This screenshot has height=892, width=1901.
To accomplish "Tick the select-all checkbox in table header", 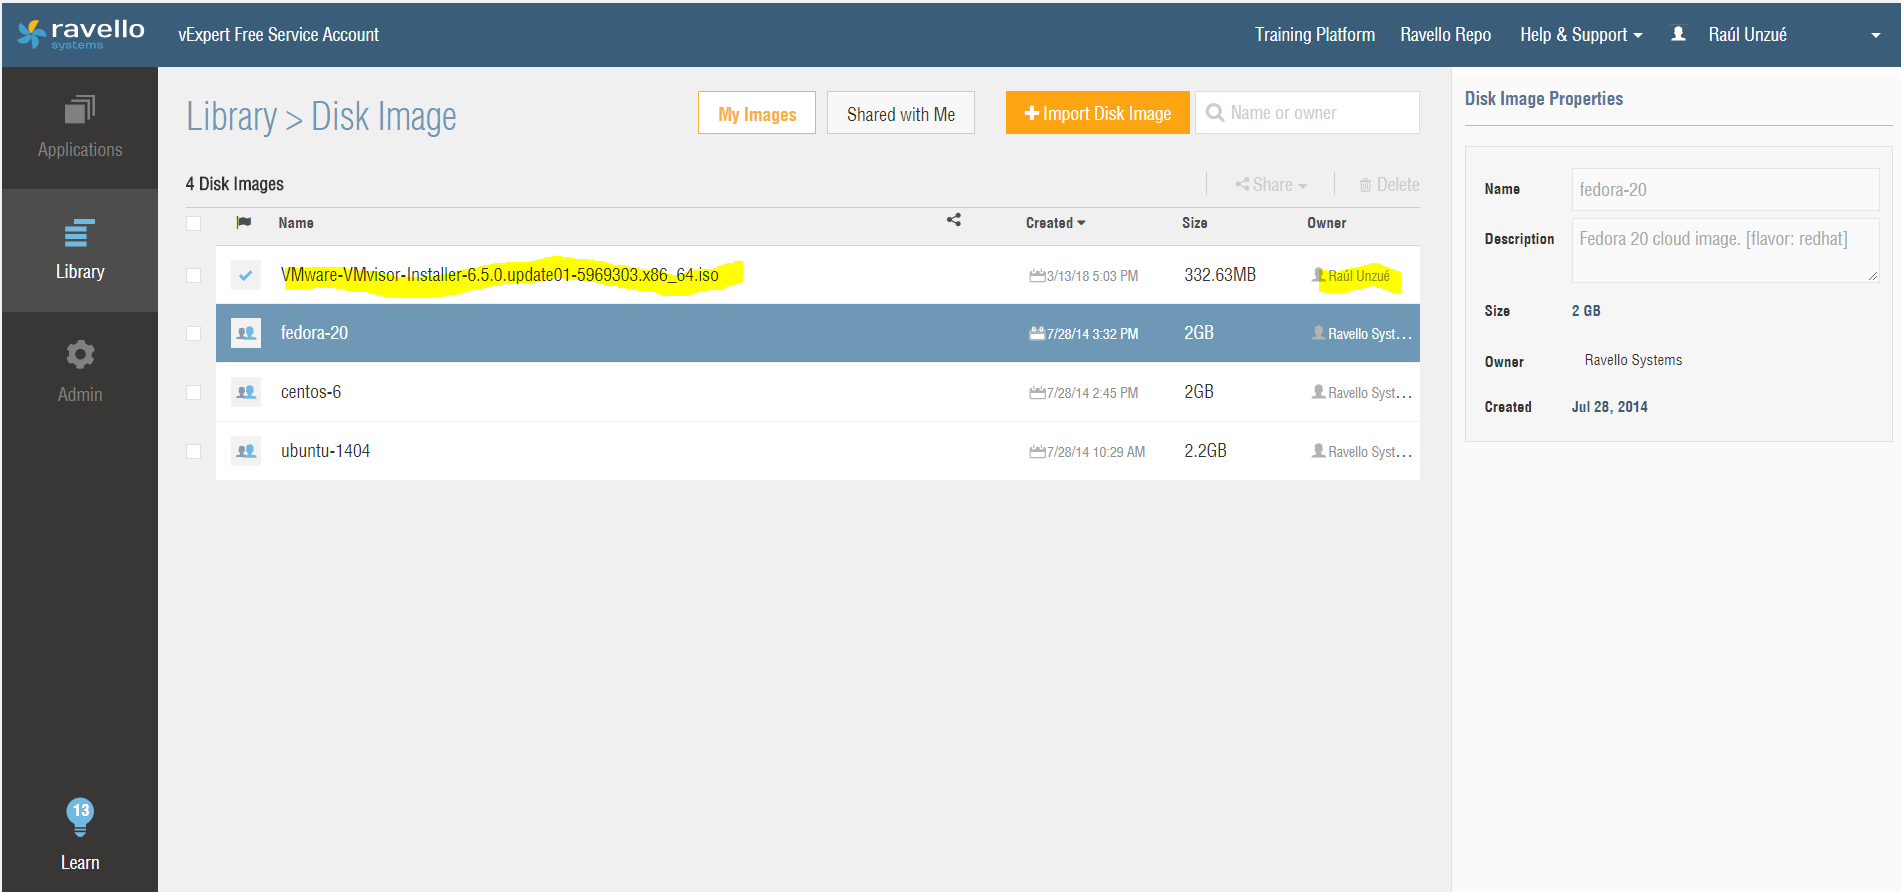I will 194,223.
